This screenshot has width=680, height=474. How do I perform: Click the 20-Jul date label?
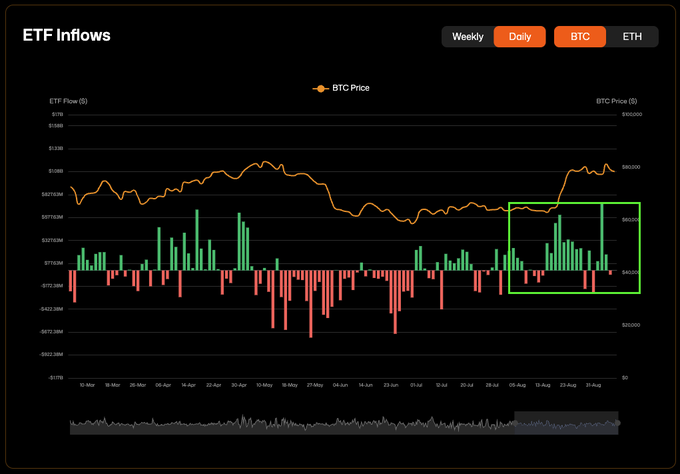[467, 385]
